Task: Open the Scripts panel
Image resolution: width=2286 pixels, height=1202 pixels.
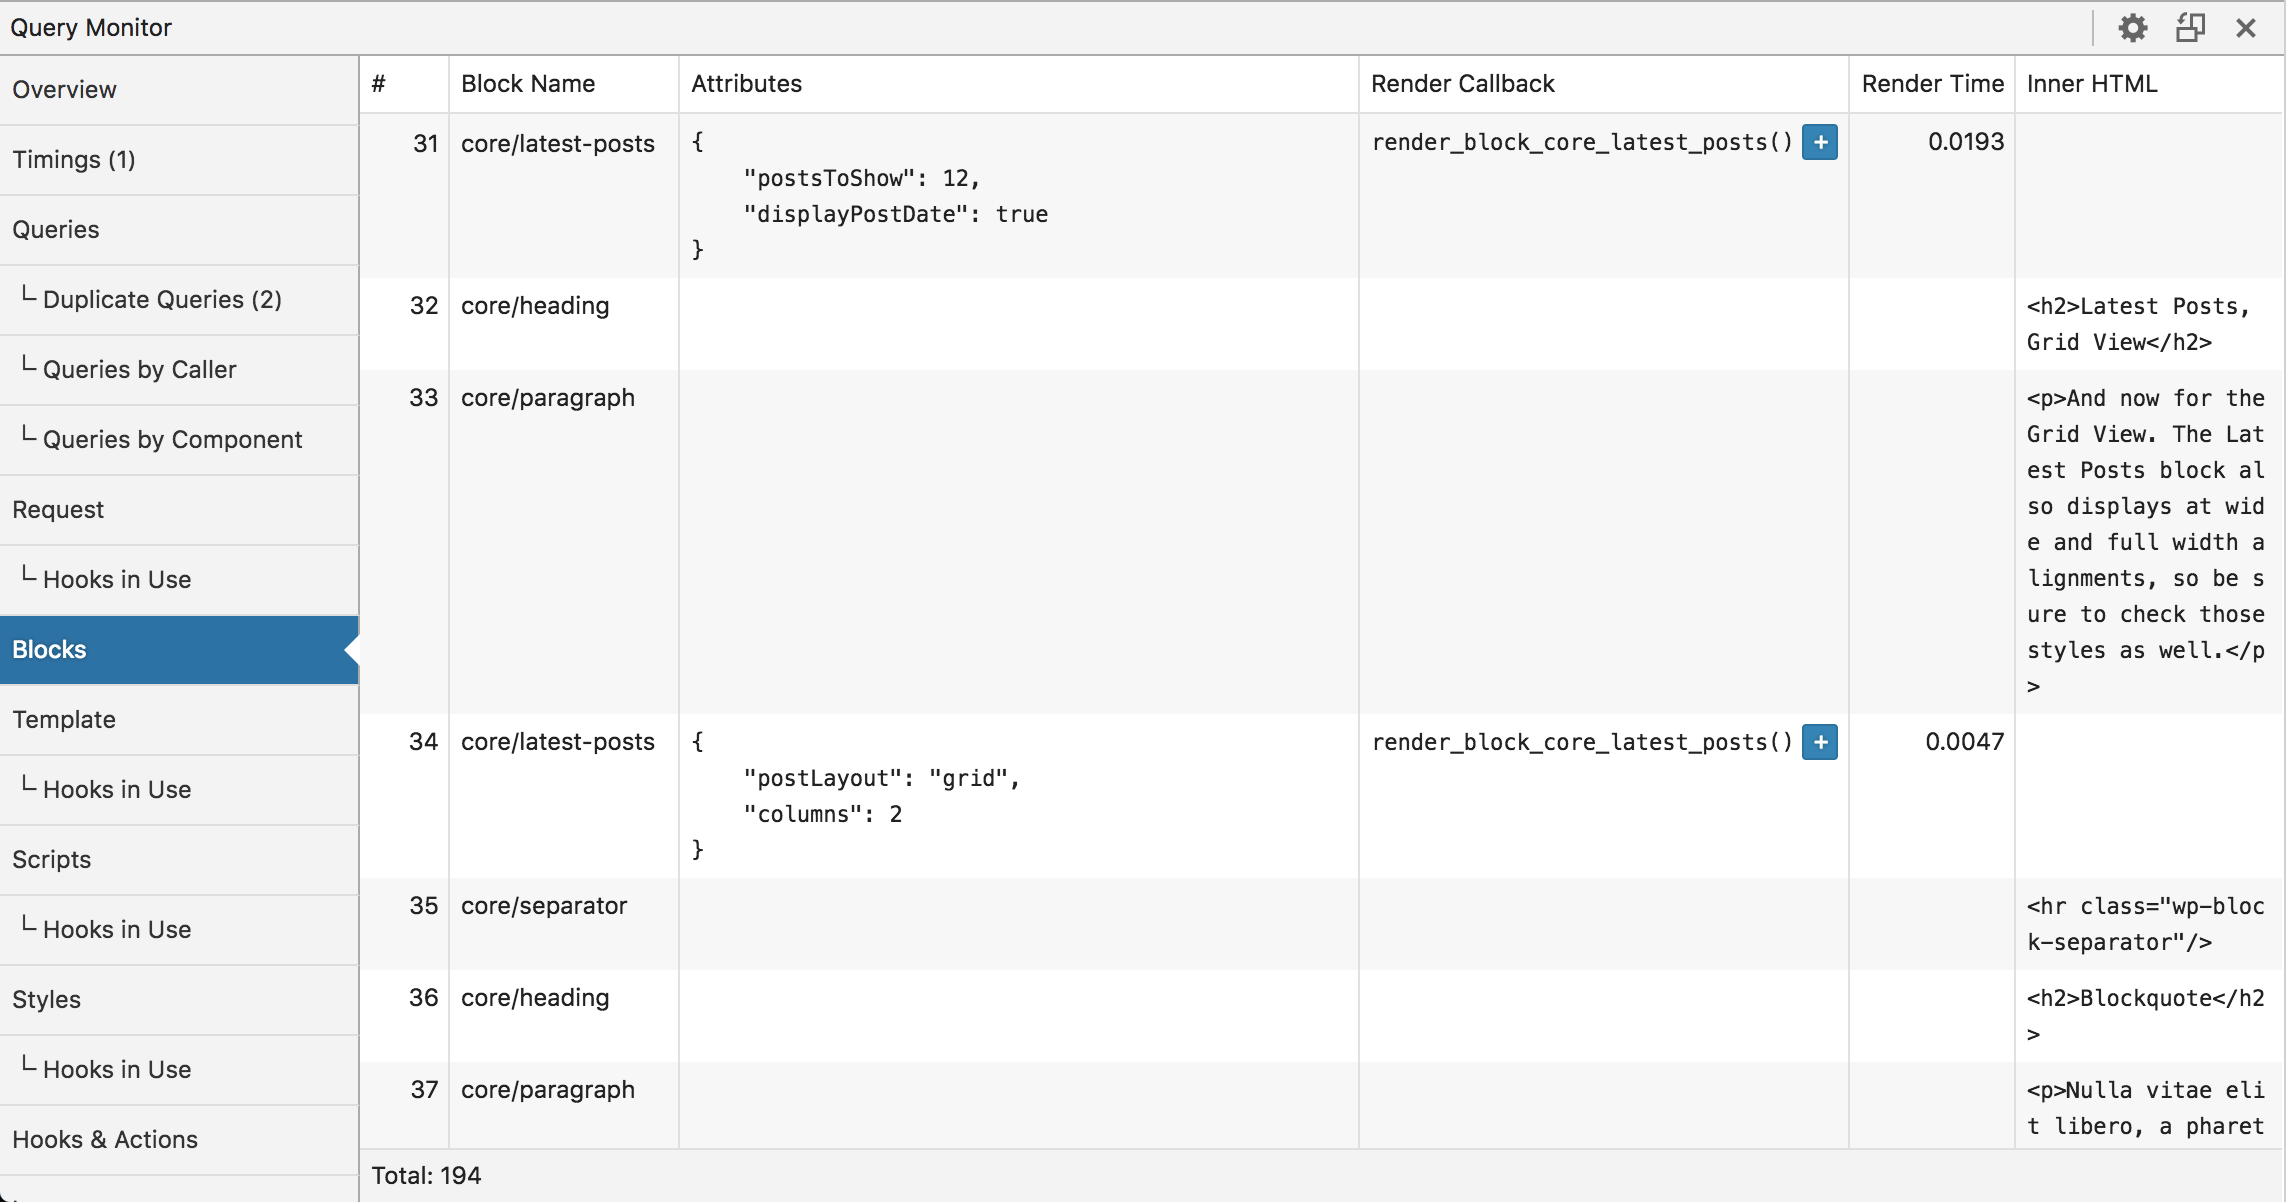Action: pos(179,860)
